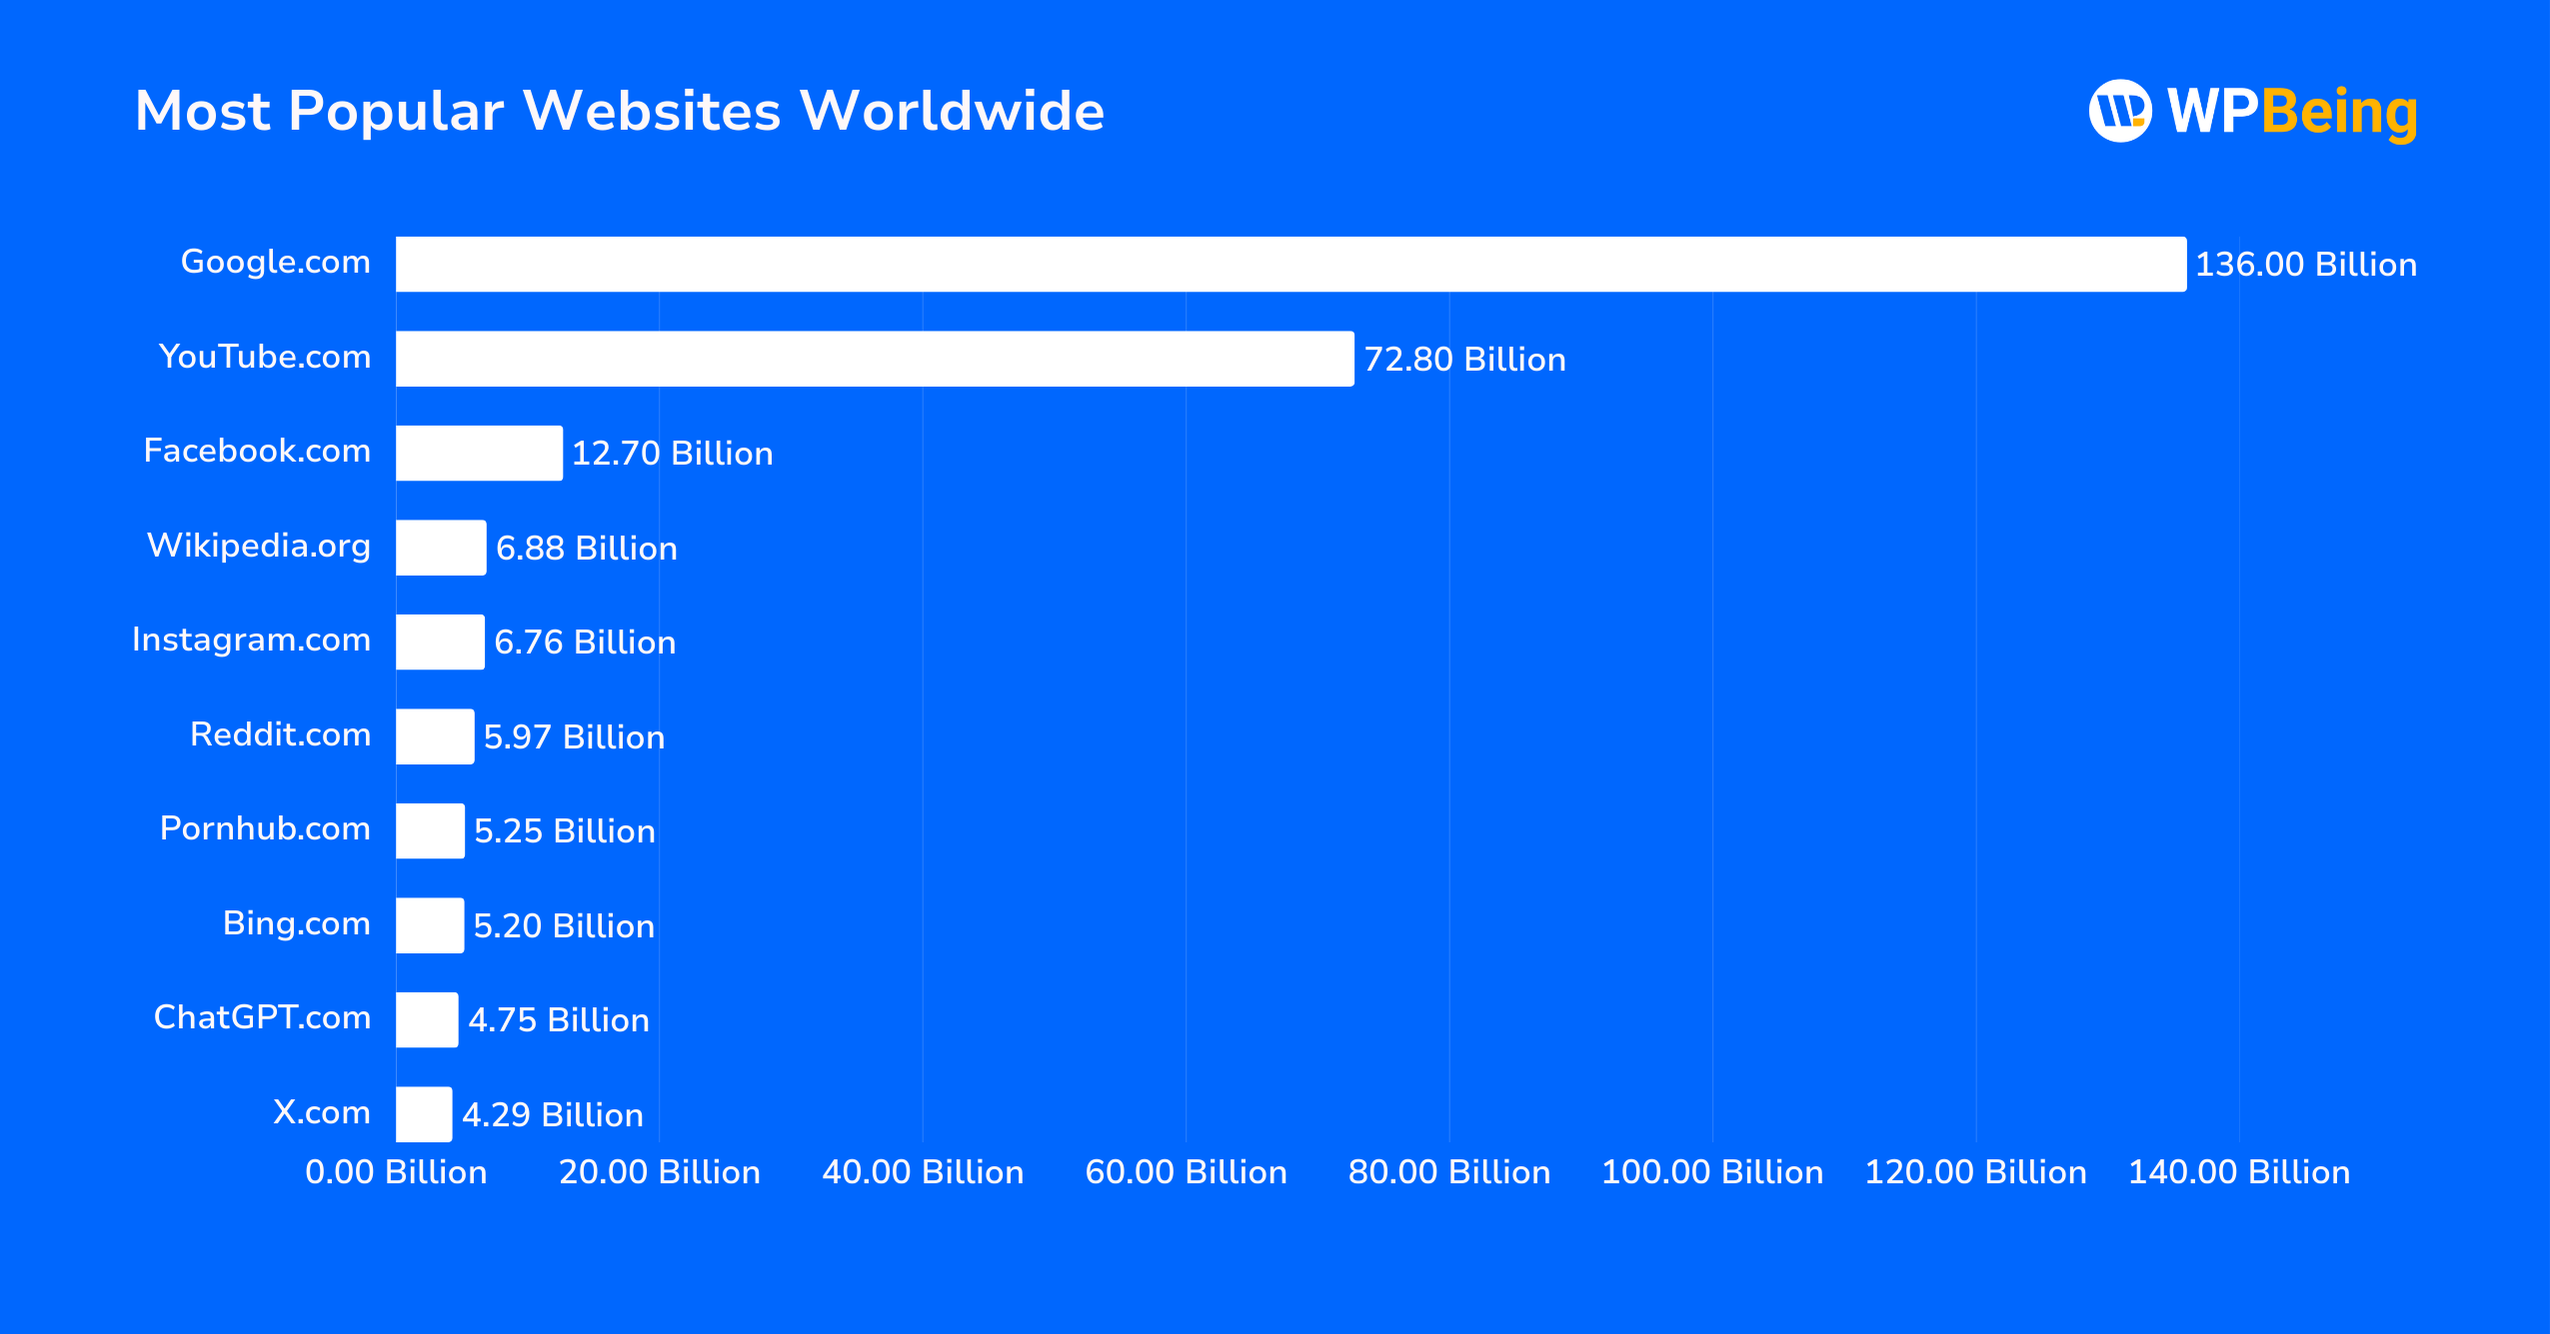Click the 80.00 Billion axis tick

click(x=1450, y=1173)
